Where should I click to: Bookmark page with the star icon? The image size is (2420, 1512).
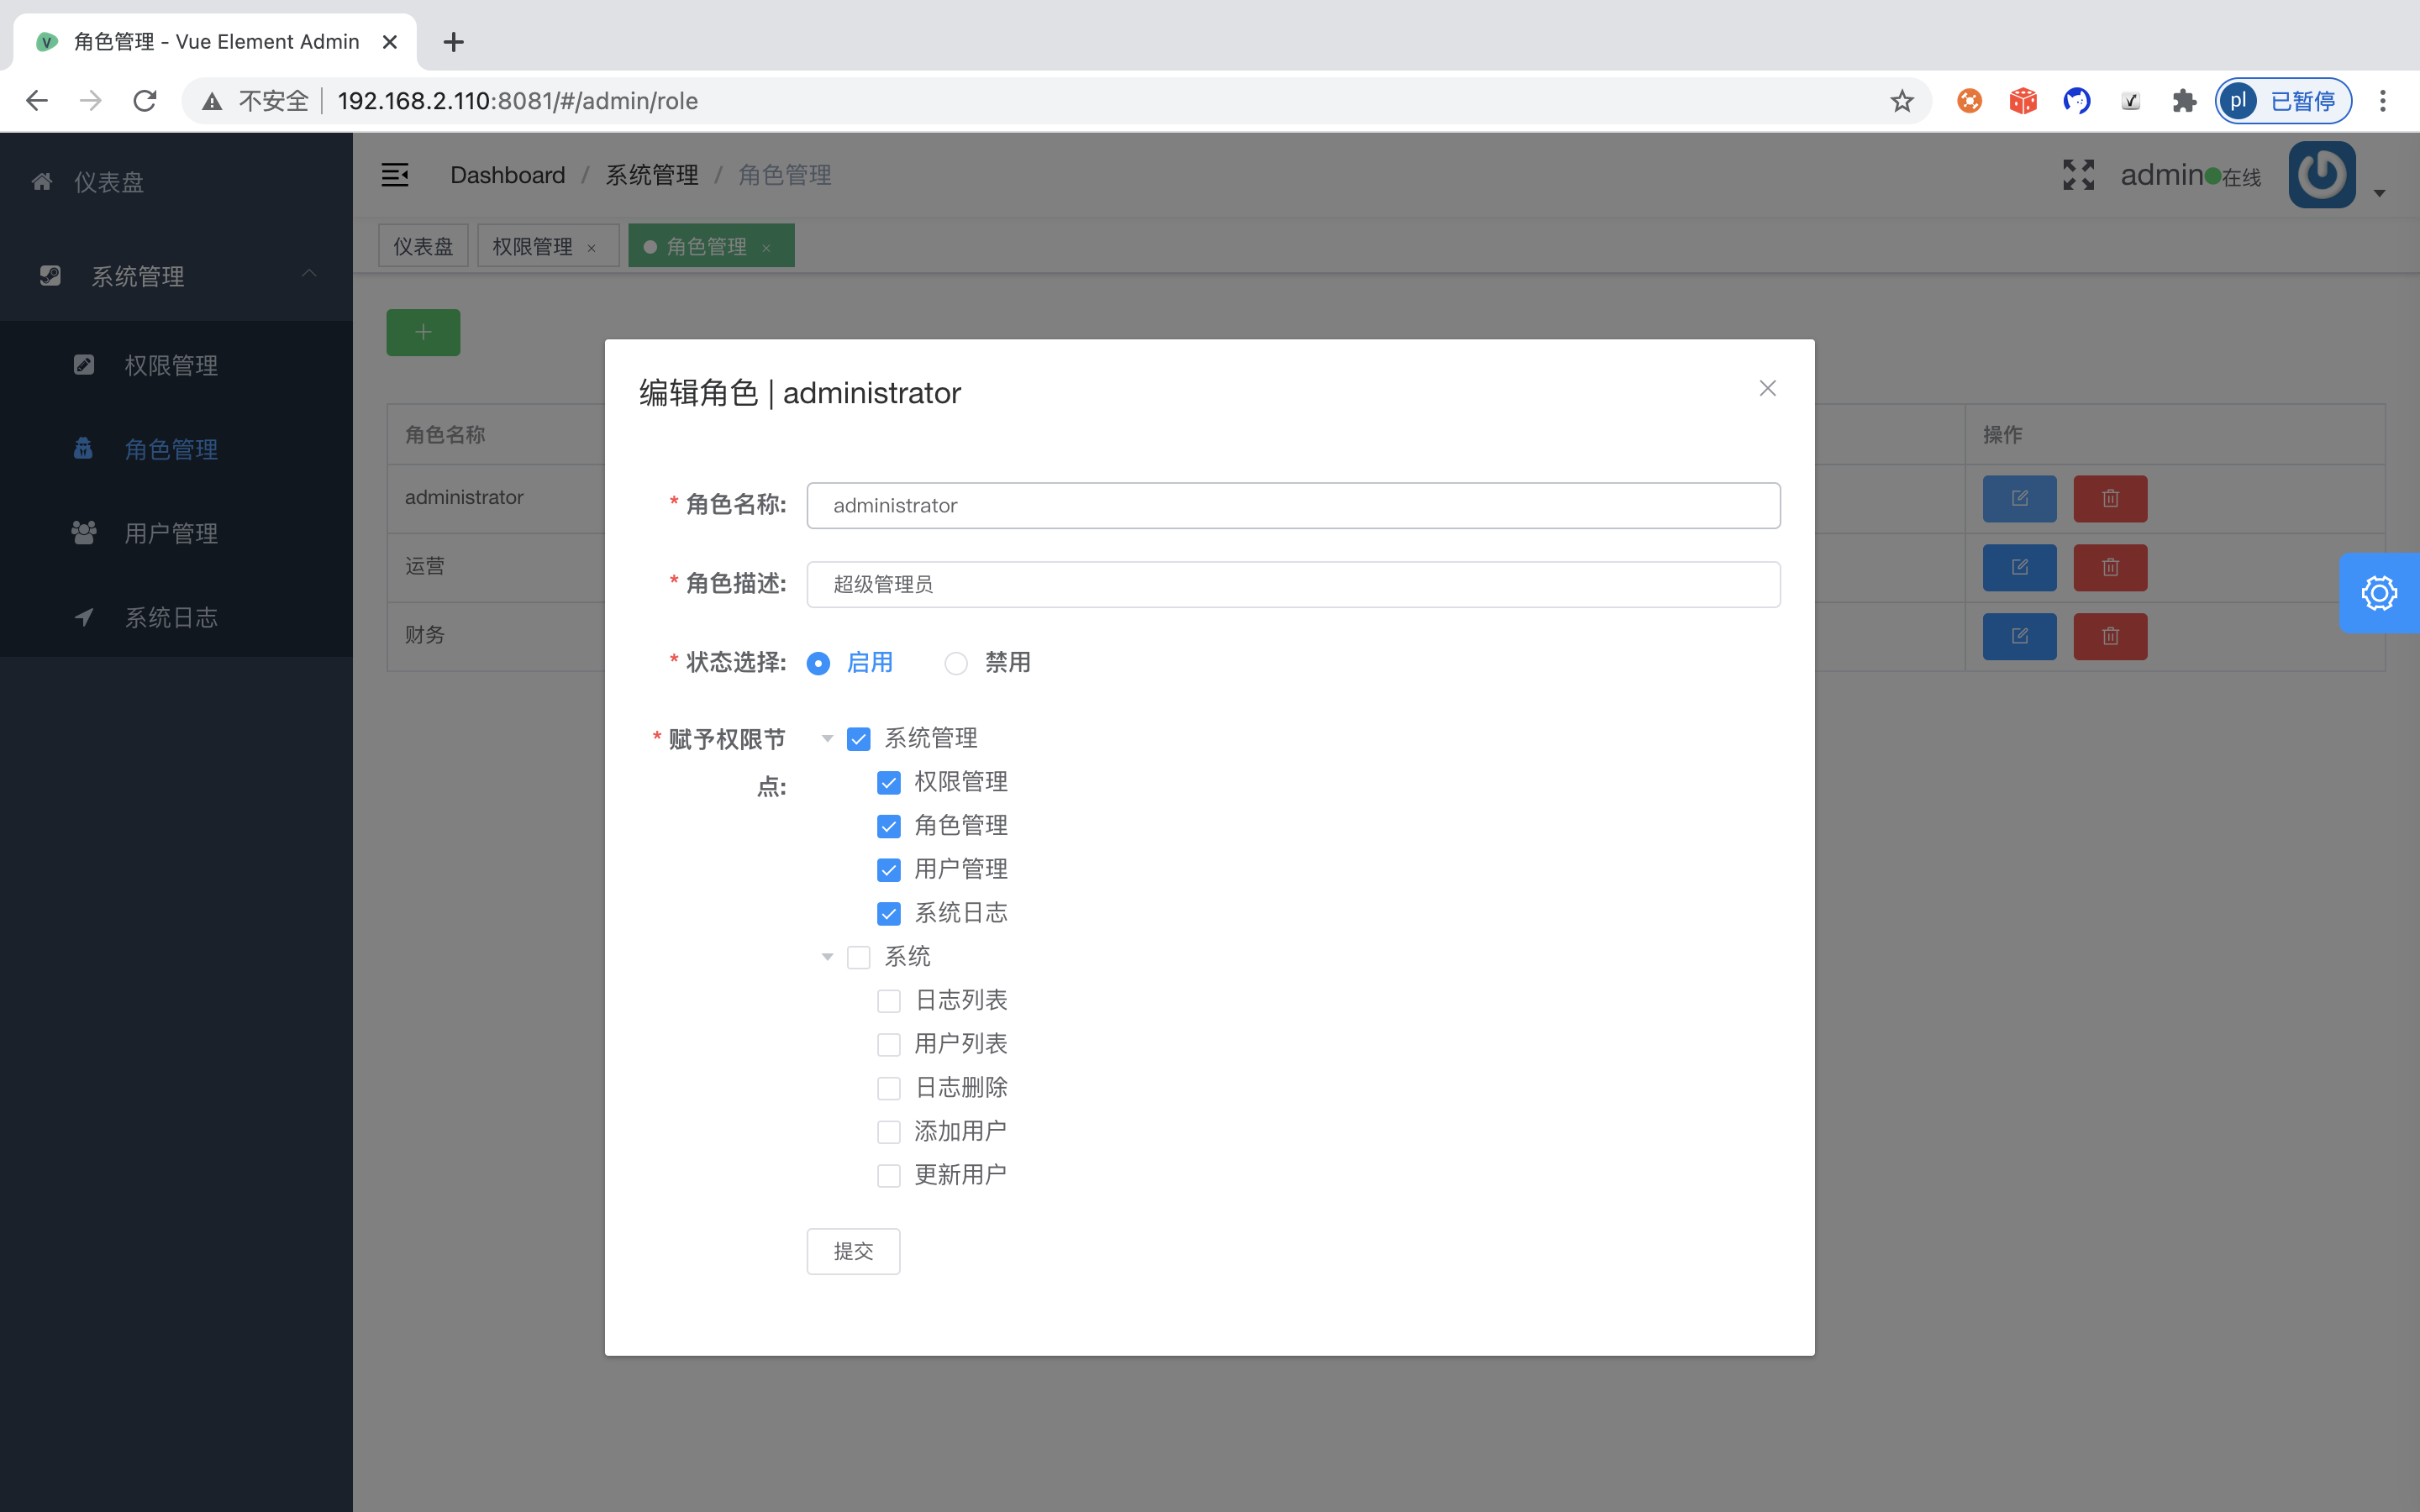1901,101
